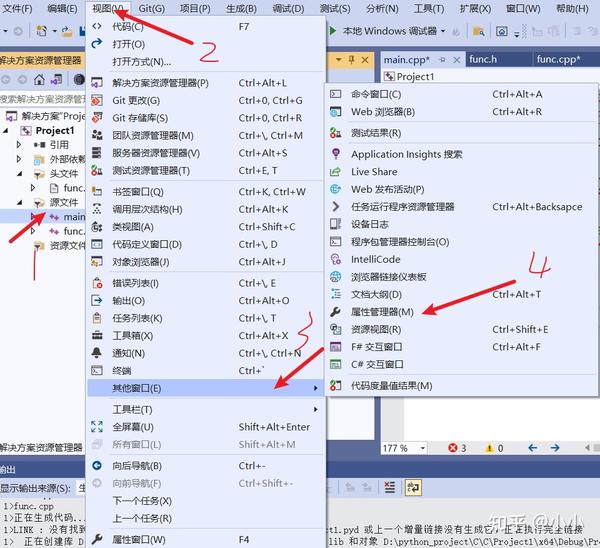Click the Server Explorer (服务器资源管理器) icon
The width and height of the screenshot is (600, 548).
(x=97, y=153)
